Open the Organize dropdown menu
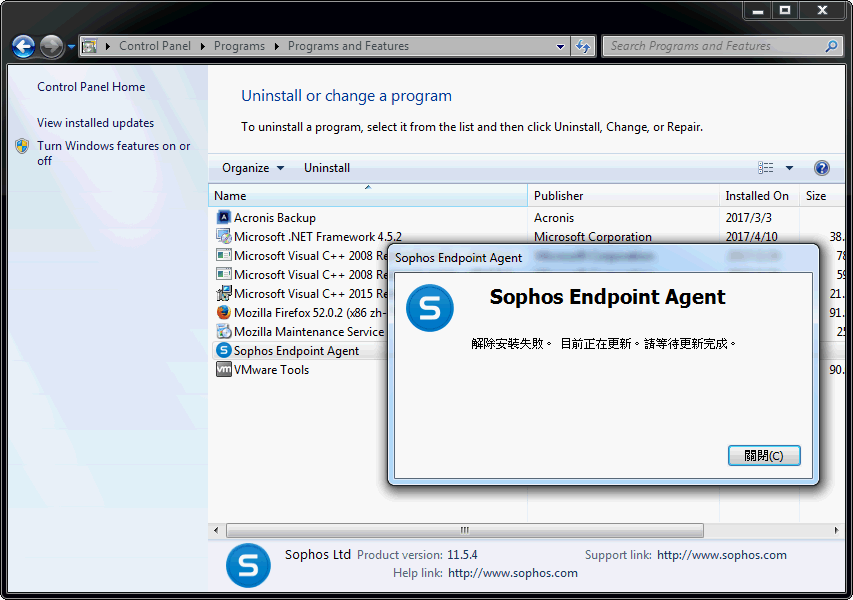The width and height of the screenshot is (853, 600). click(253, 168)
